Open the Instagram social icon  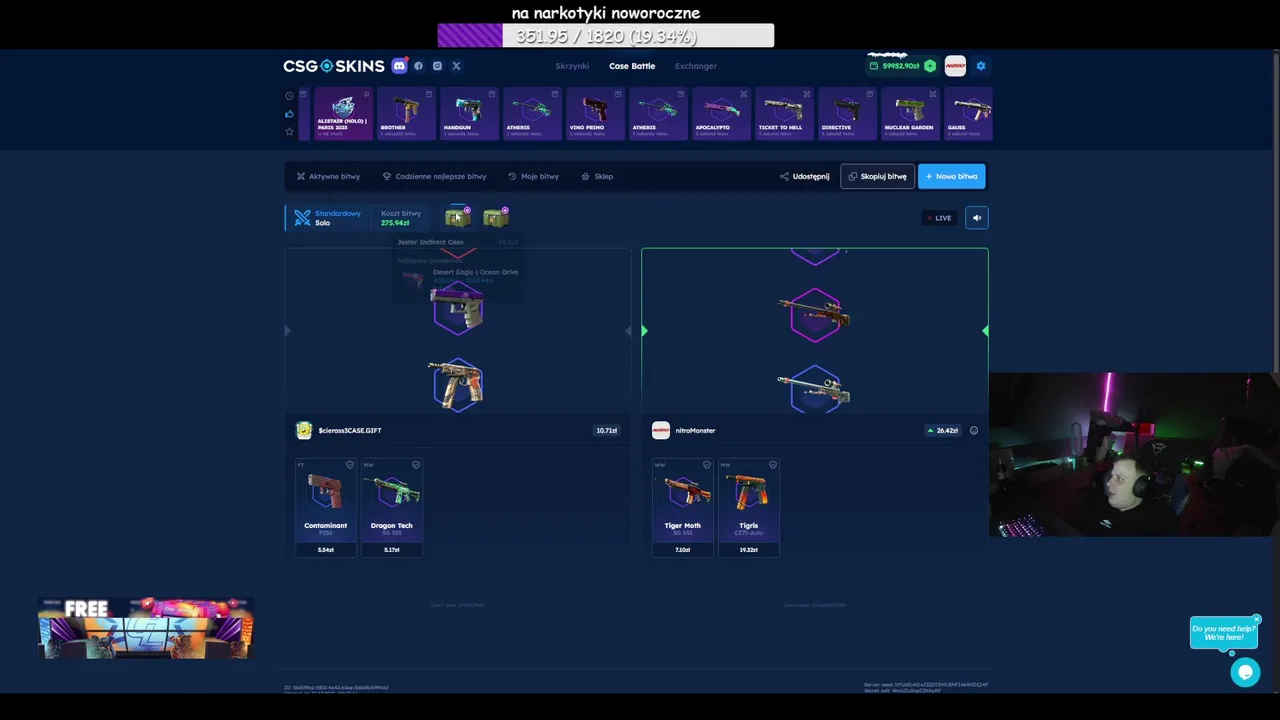[x=437, y=66]
